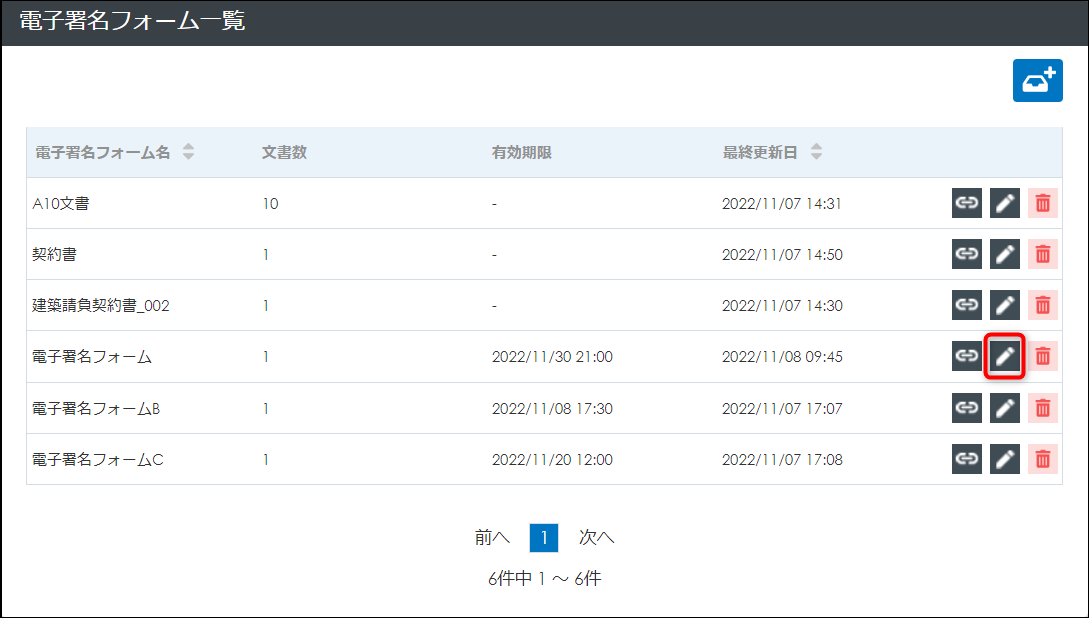Copy link for 建築請負契約書_002 row
Screen dimensions: 1089x618
(x=967, y=305)
